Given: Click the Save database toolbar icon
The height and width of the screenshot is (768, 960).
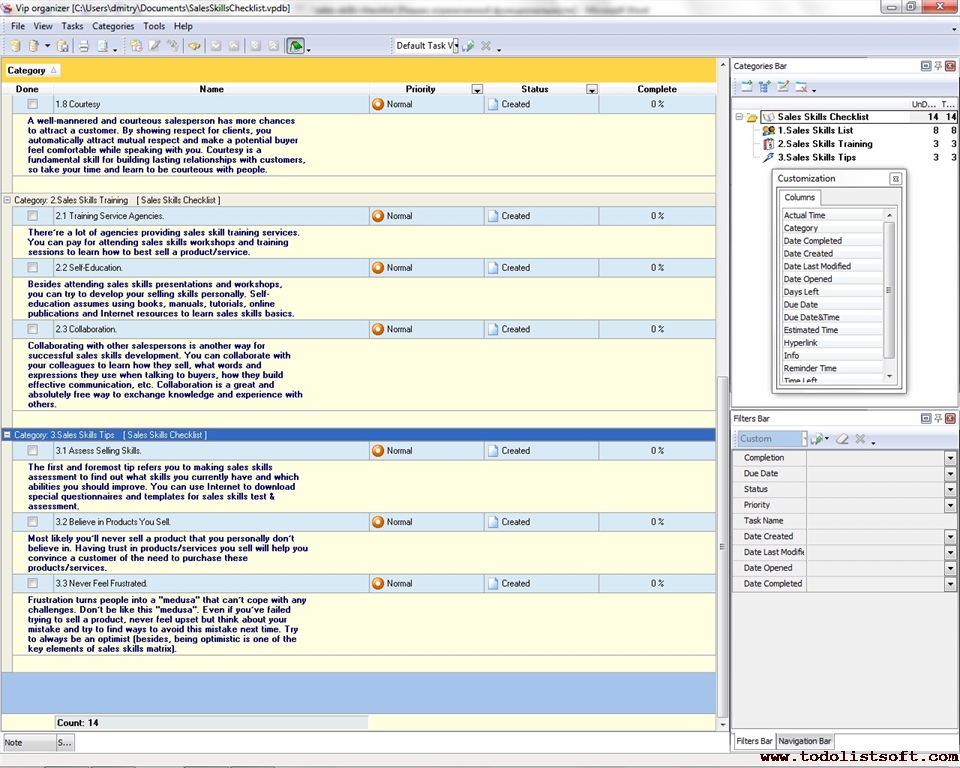Looking at the screenshot, I should tap(63, 46).
